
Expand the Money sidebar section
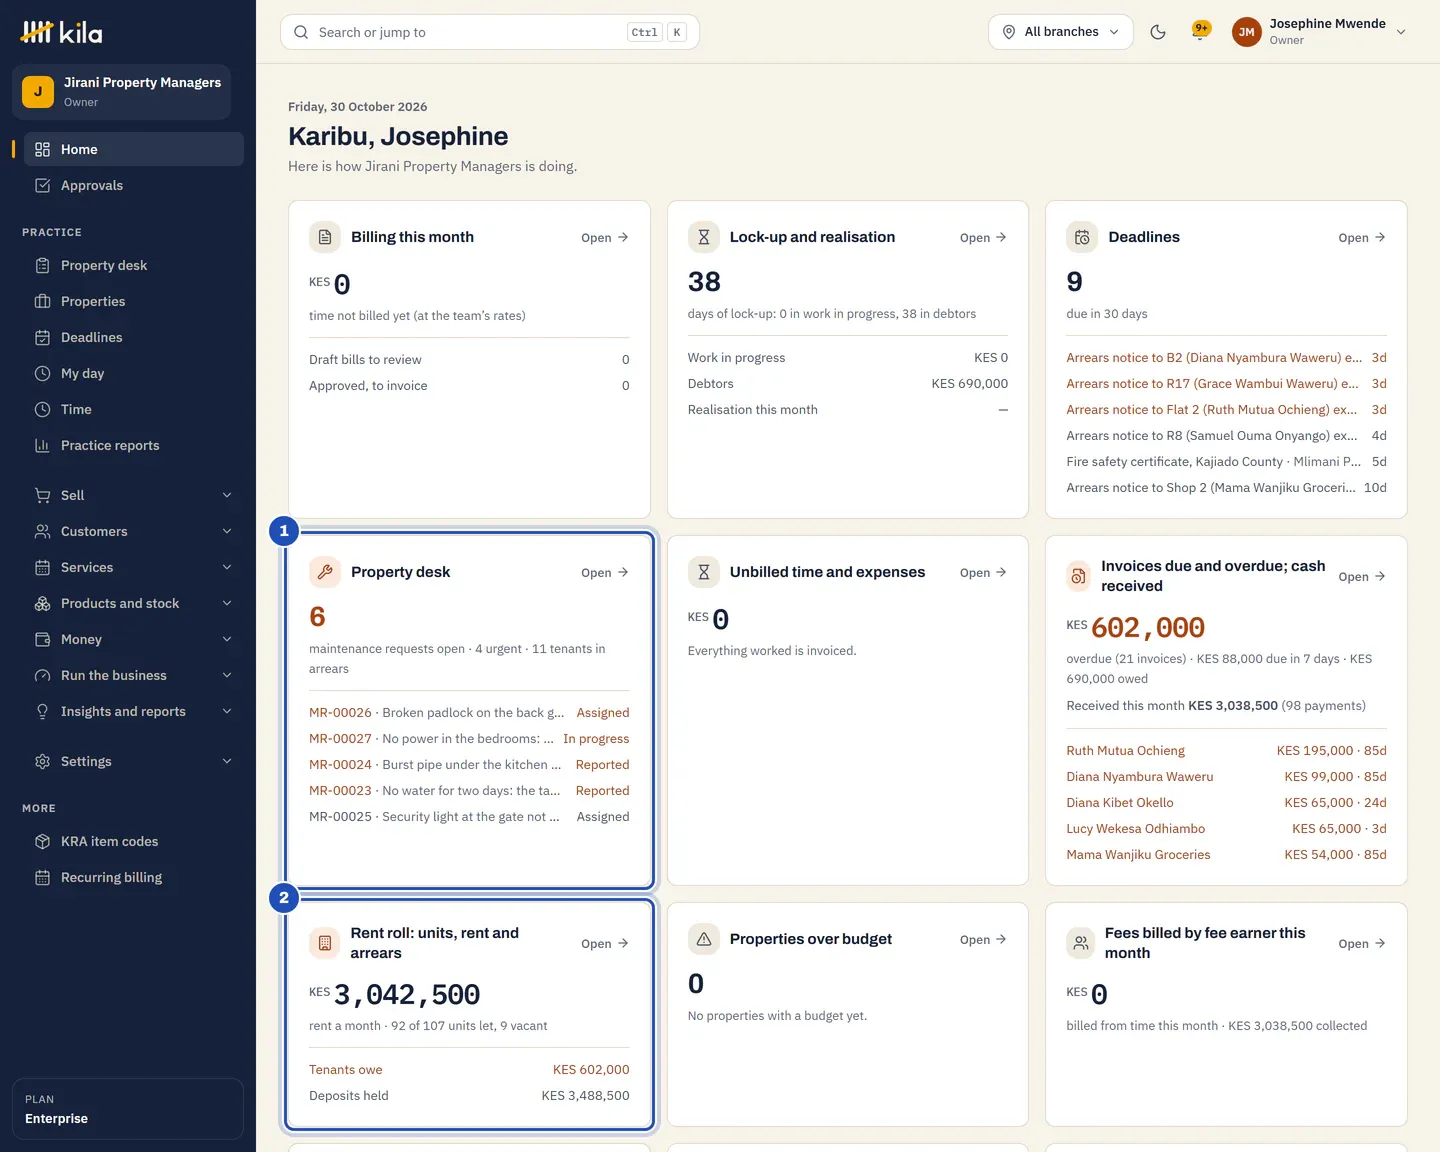tap(133, 639)
